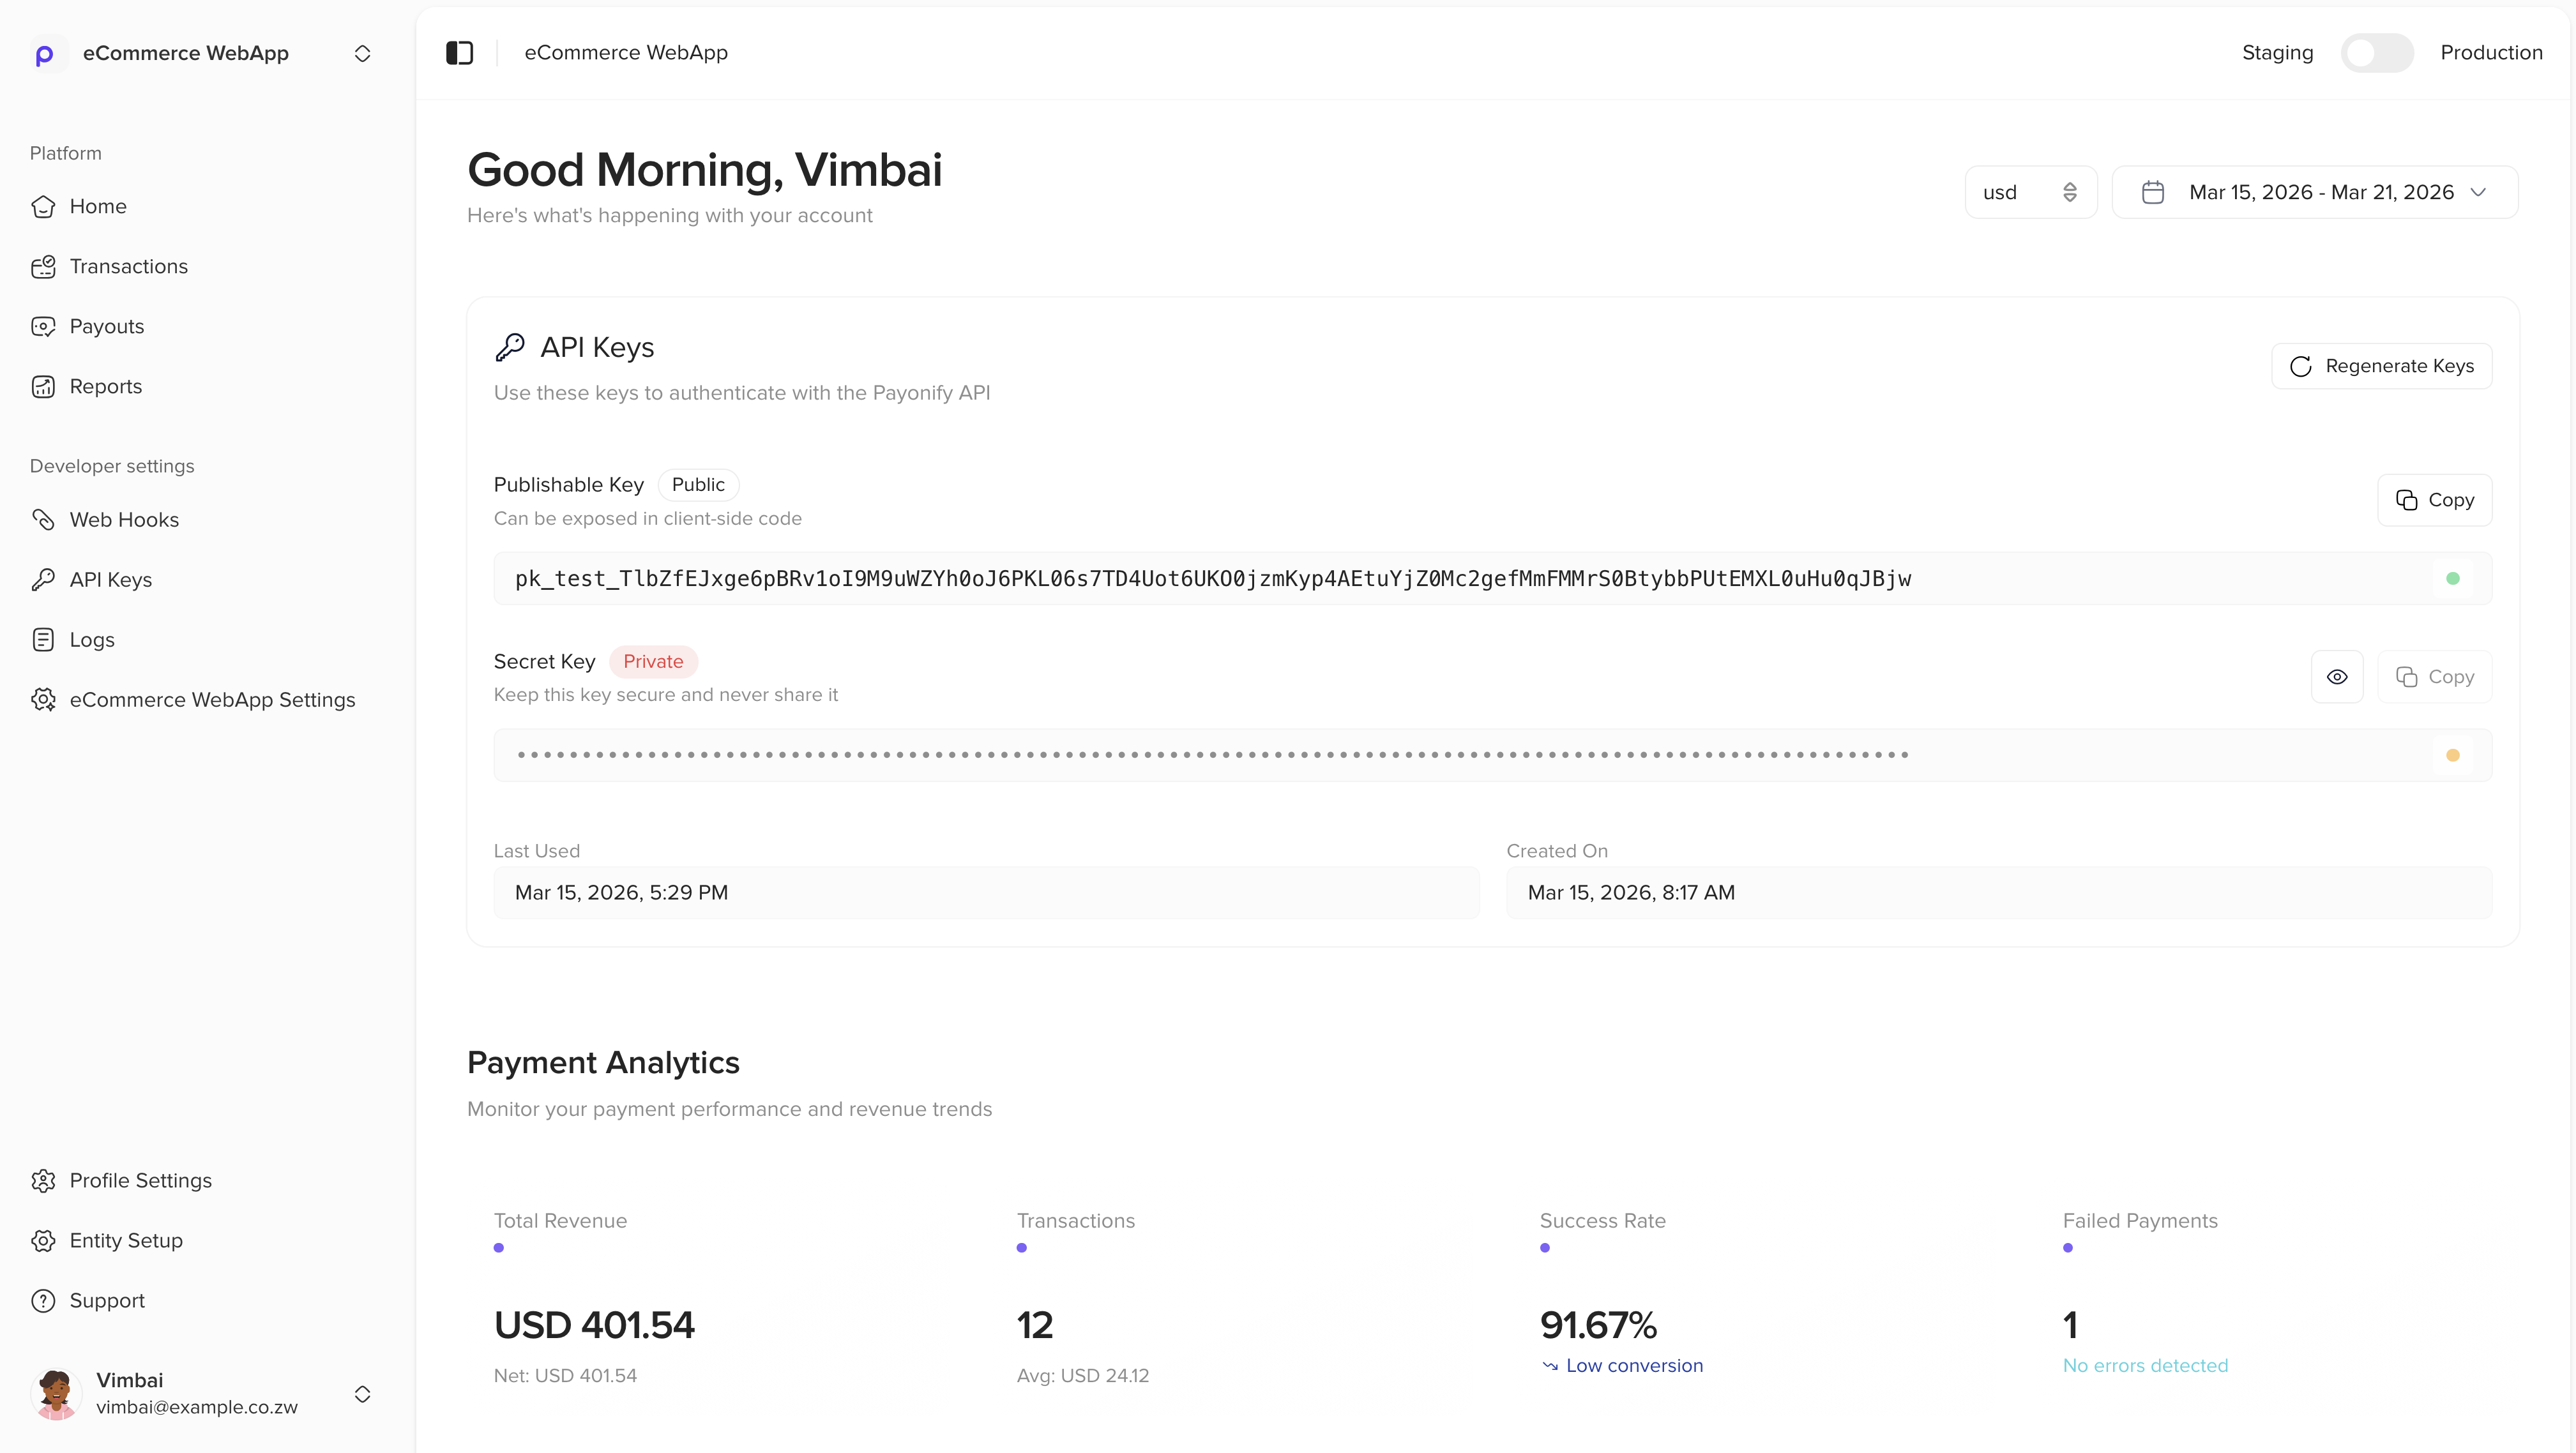Open the Support help icon
Viewport: 2576px width, 1453px height.
tap(43, 1301)
